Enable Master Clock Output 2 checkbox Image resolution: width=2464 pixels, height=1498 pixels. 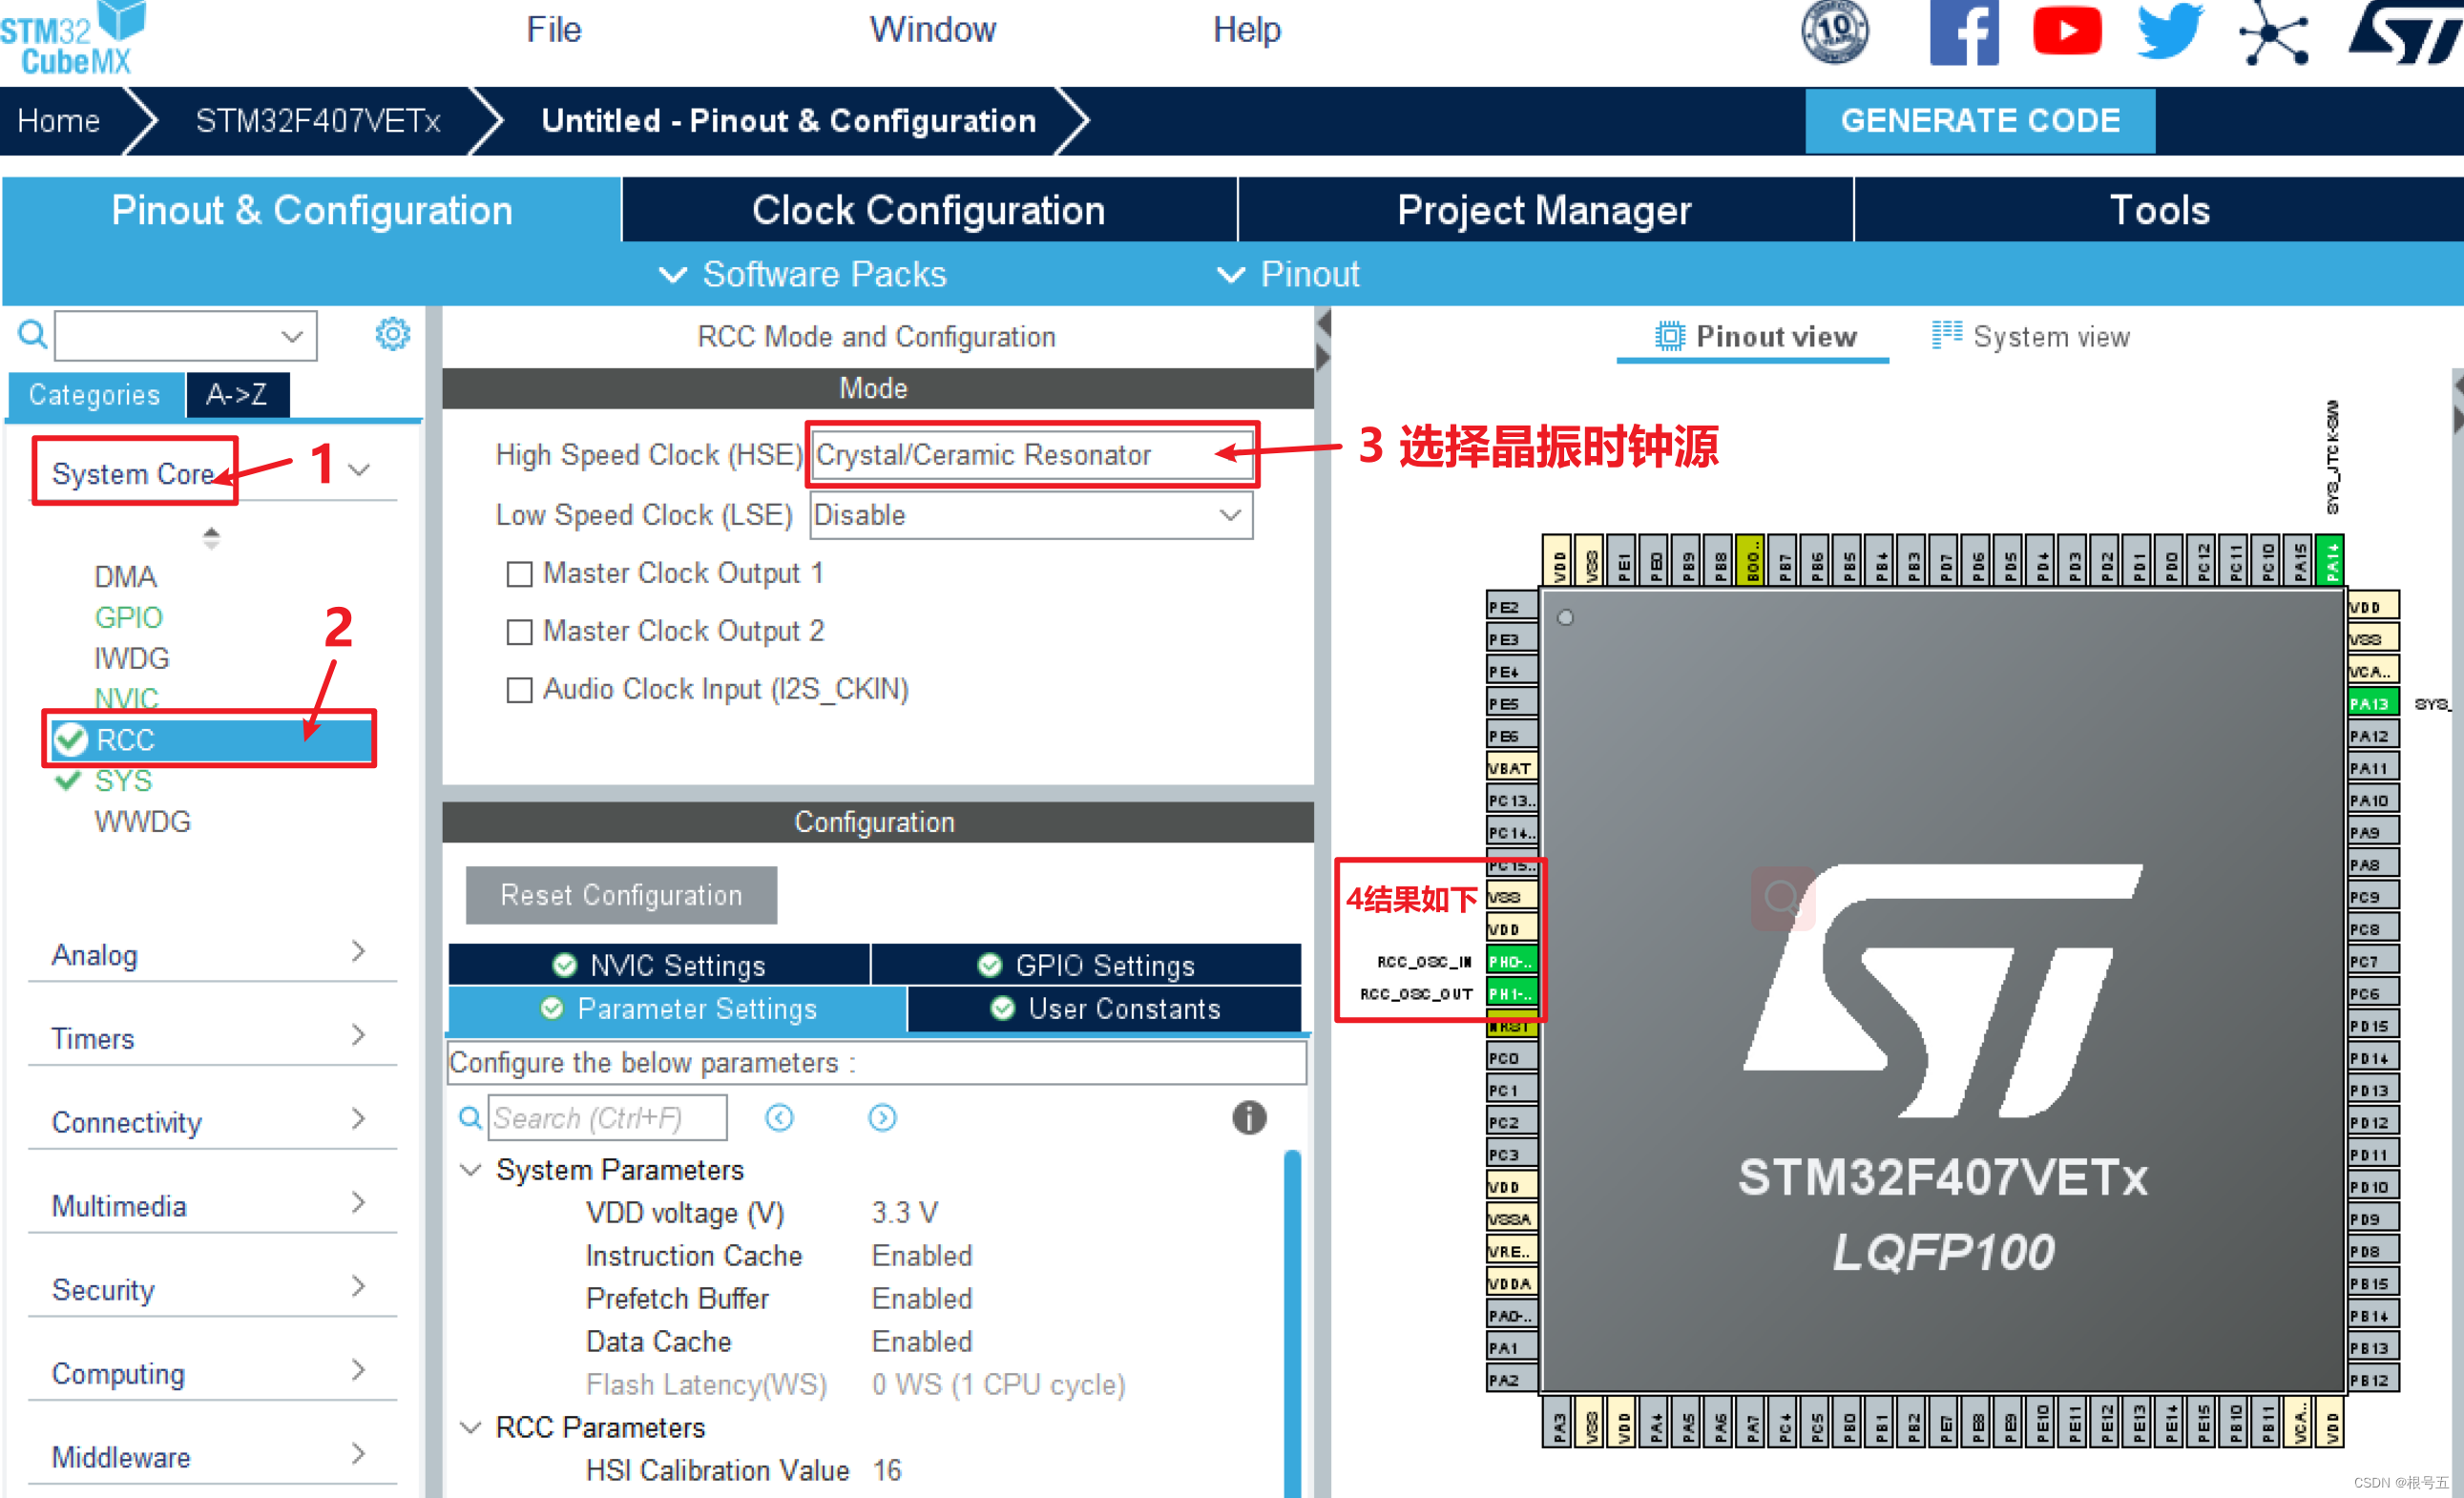[519, 632]
